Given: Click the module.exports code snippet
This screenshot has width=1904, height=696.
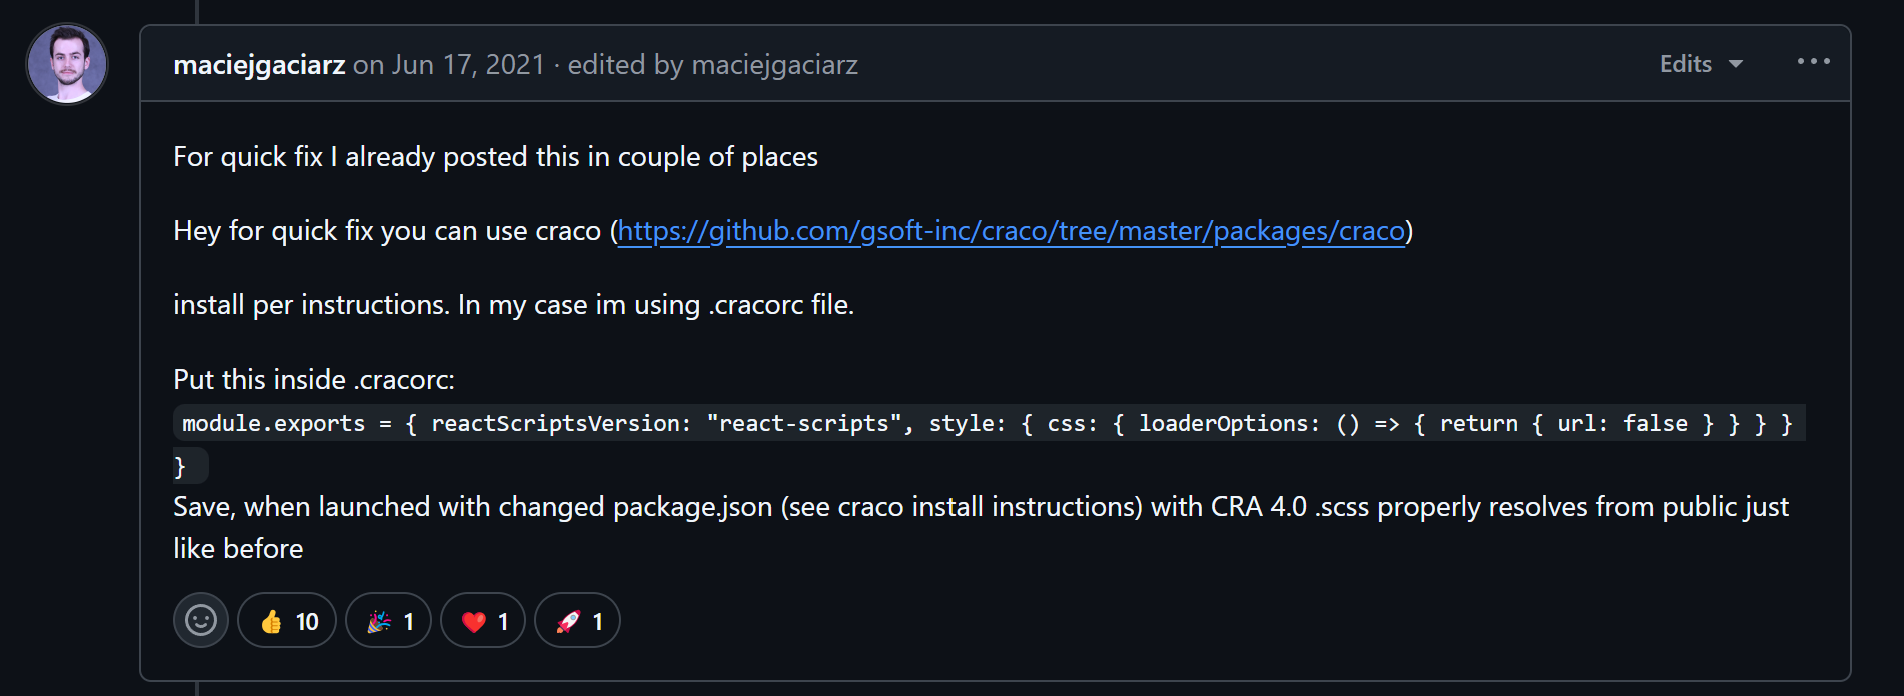Looking at the screenshot, I should (x=989, y=423).
